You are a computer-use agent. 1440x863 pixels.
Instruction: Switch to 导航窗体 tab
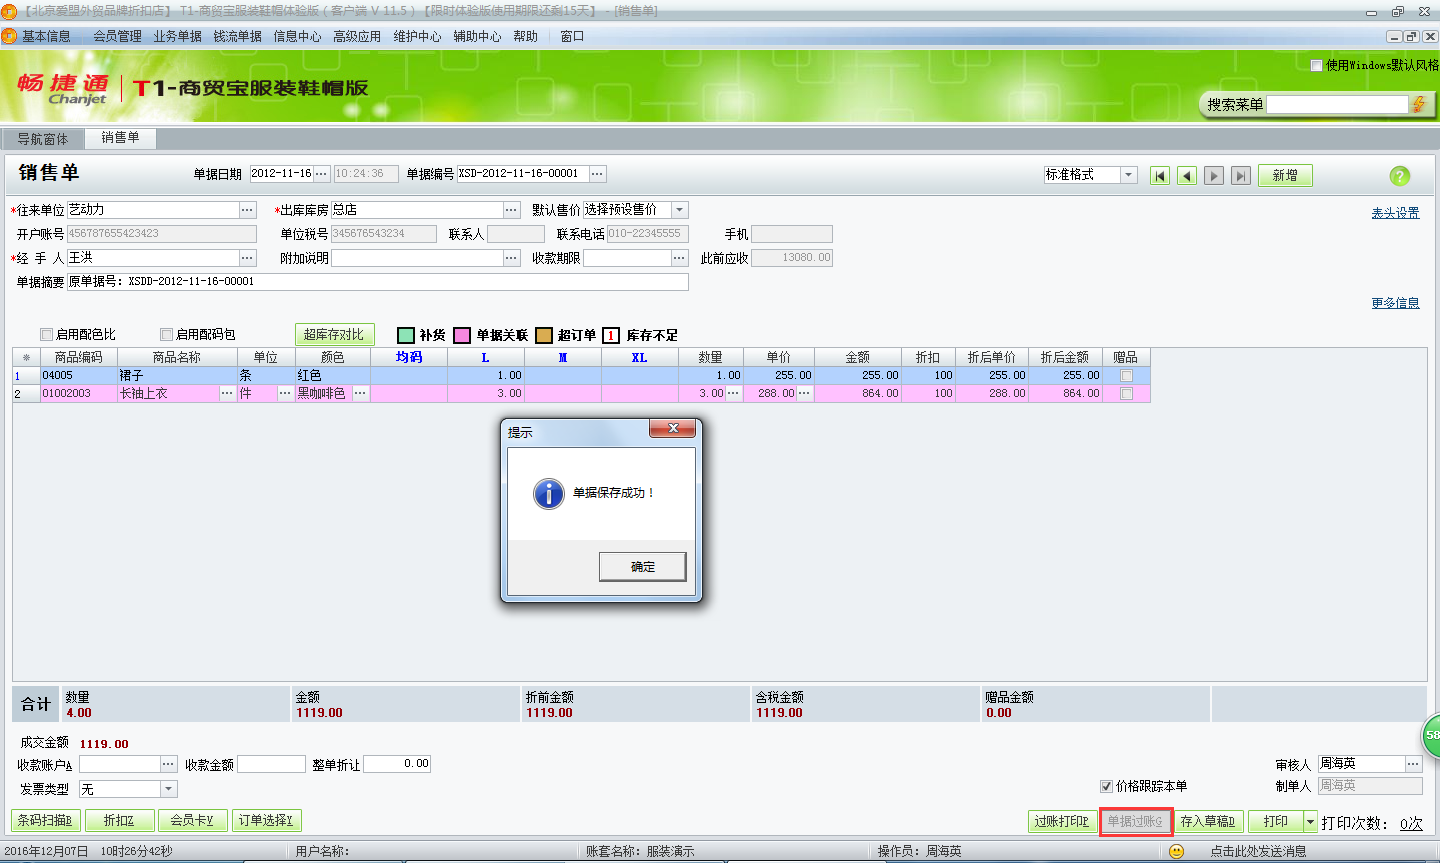pos(43,139)
